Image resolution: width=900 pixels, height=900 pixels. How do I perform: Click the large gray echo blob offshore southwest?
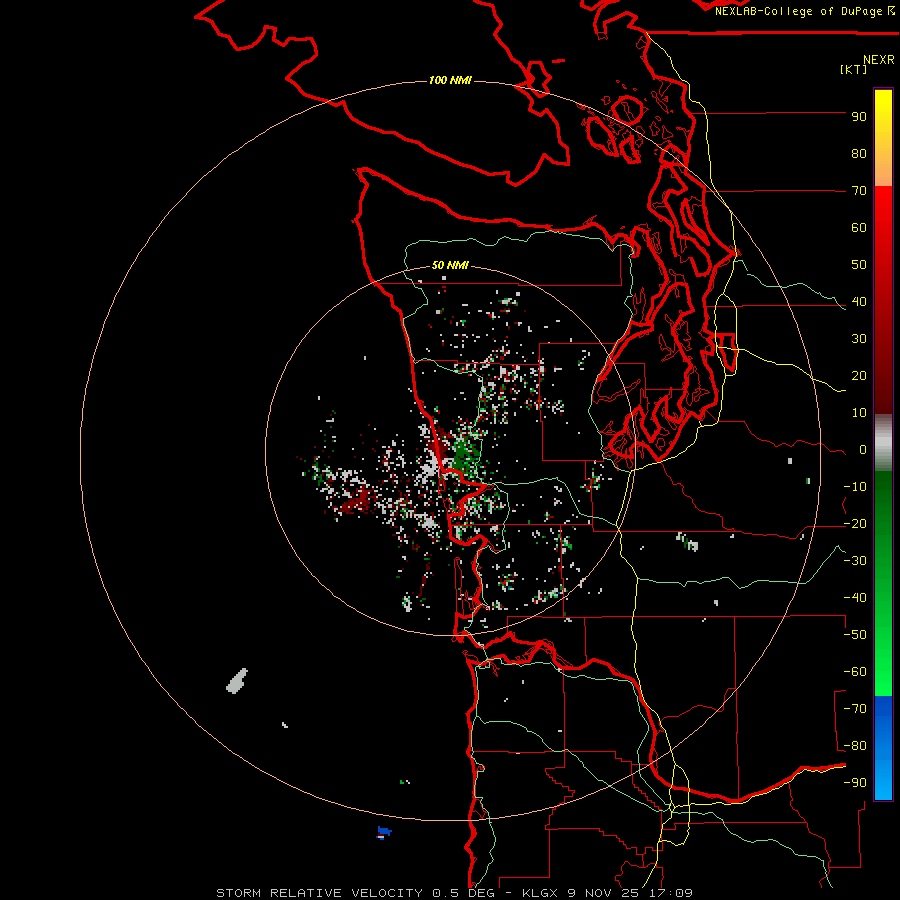(237, 681)
